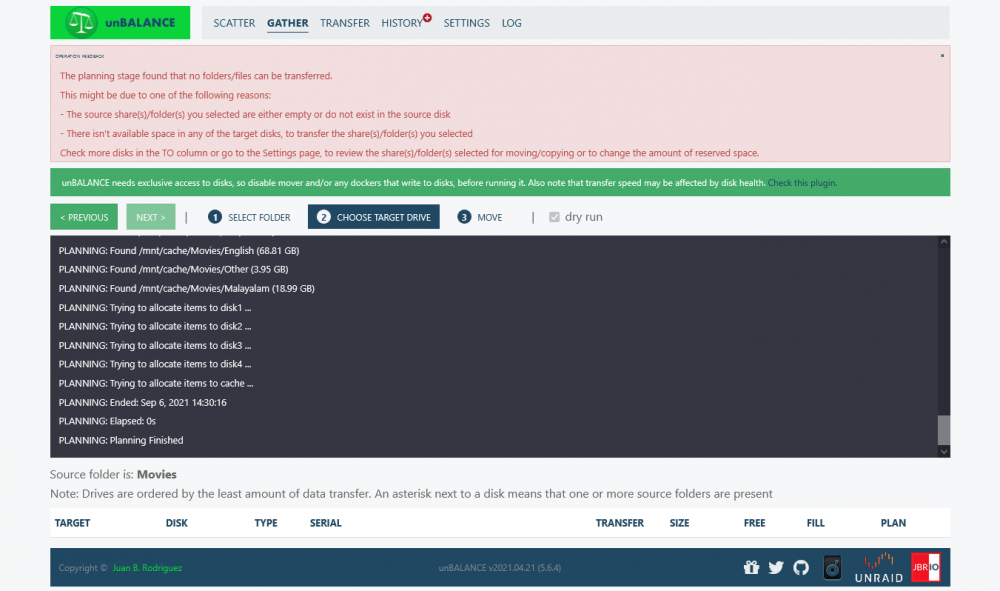
Task: Click the 'OPERATION FEEDBACK' heading
Action: [x=80, y=56]
